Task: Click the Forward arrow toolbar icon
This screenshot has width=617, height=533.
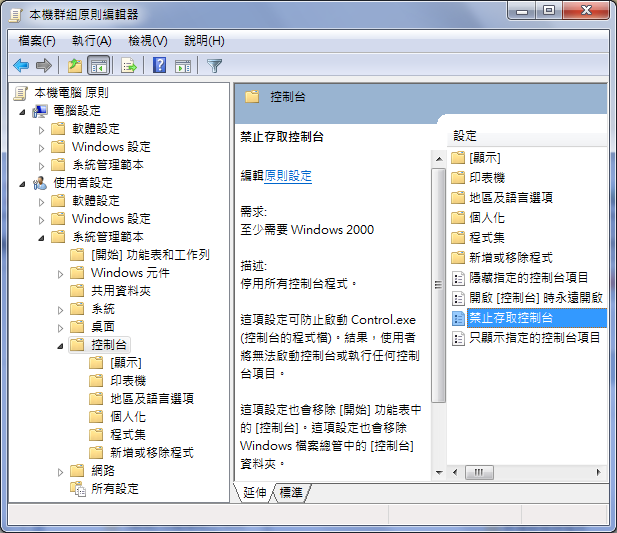Action: coord(44,65)
